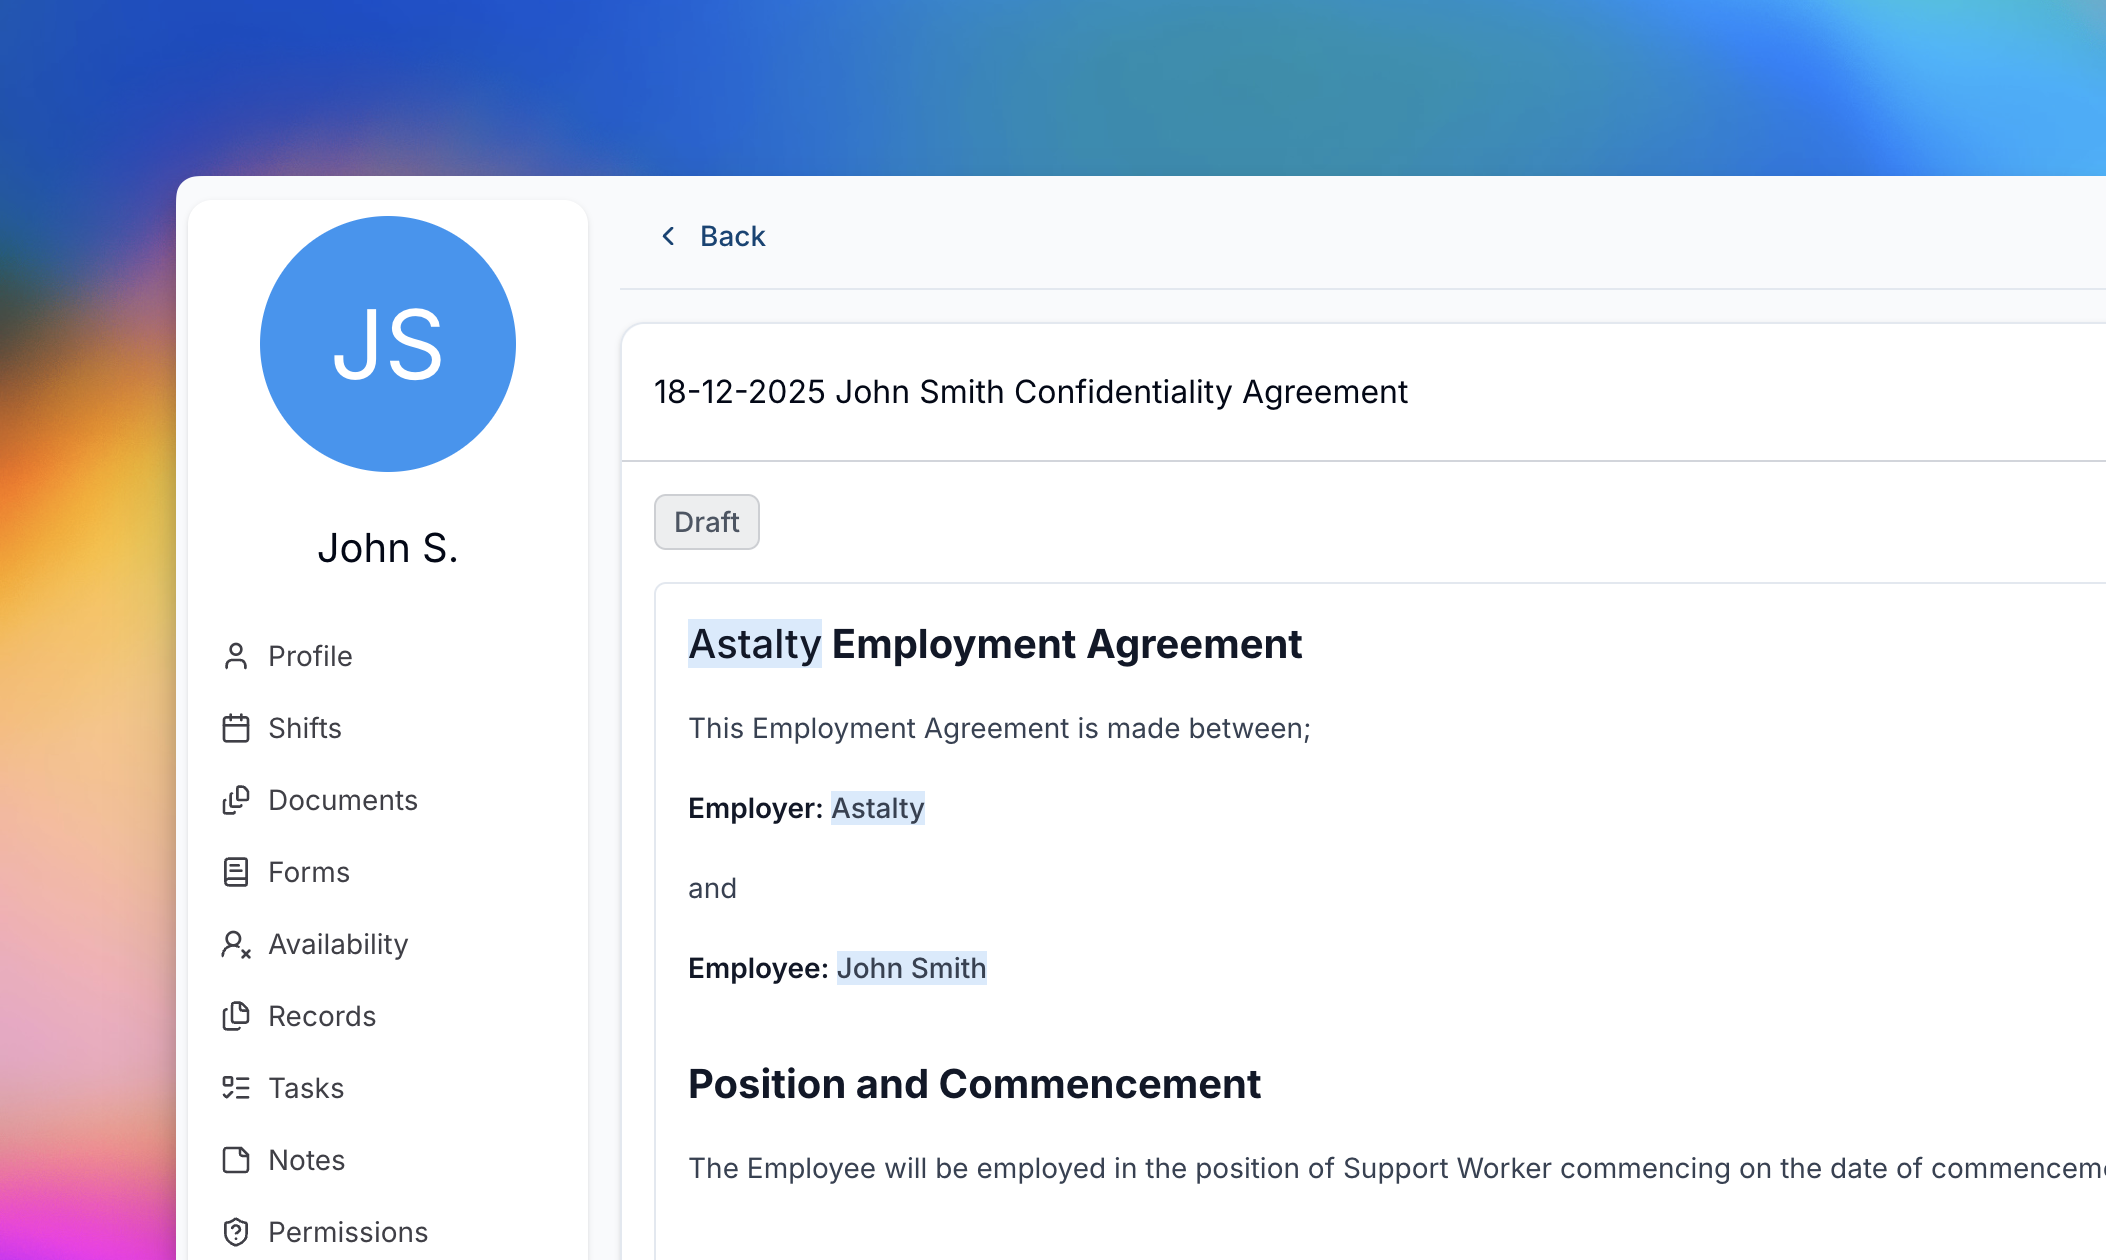
Task: Select Availability in the sidebar
Action: coord(338,944)
